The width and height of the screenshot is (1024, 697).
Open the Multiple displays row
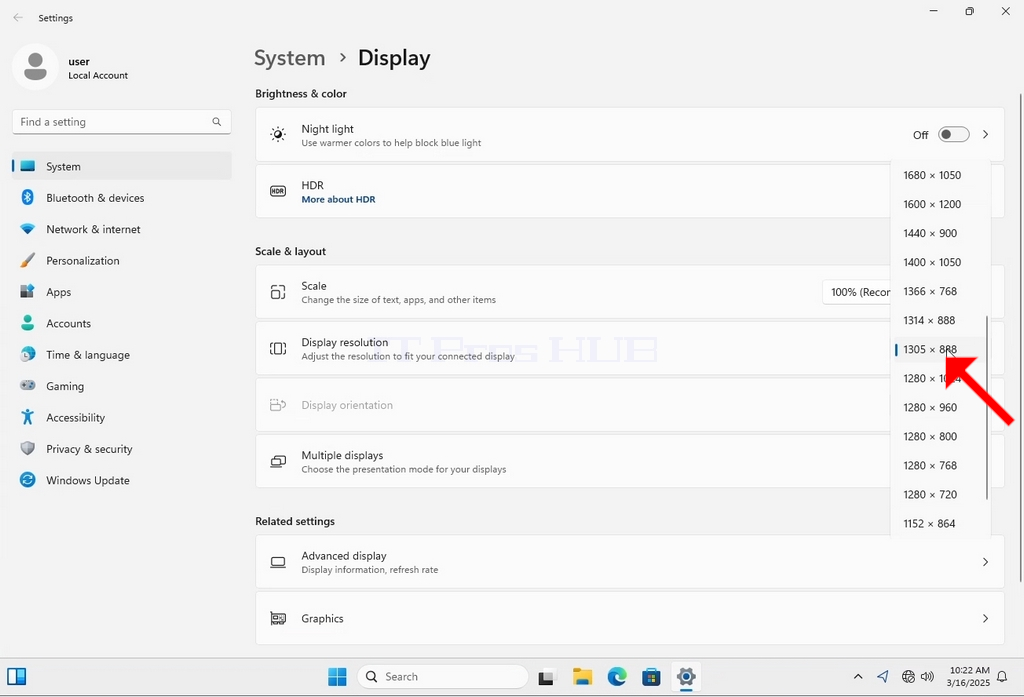click(573, 461)
